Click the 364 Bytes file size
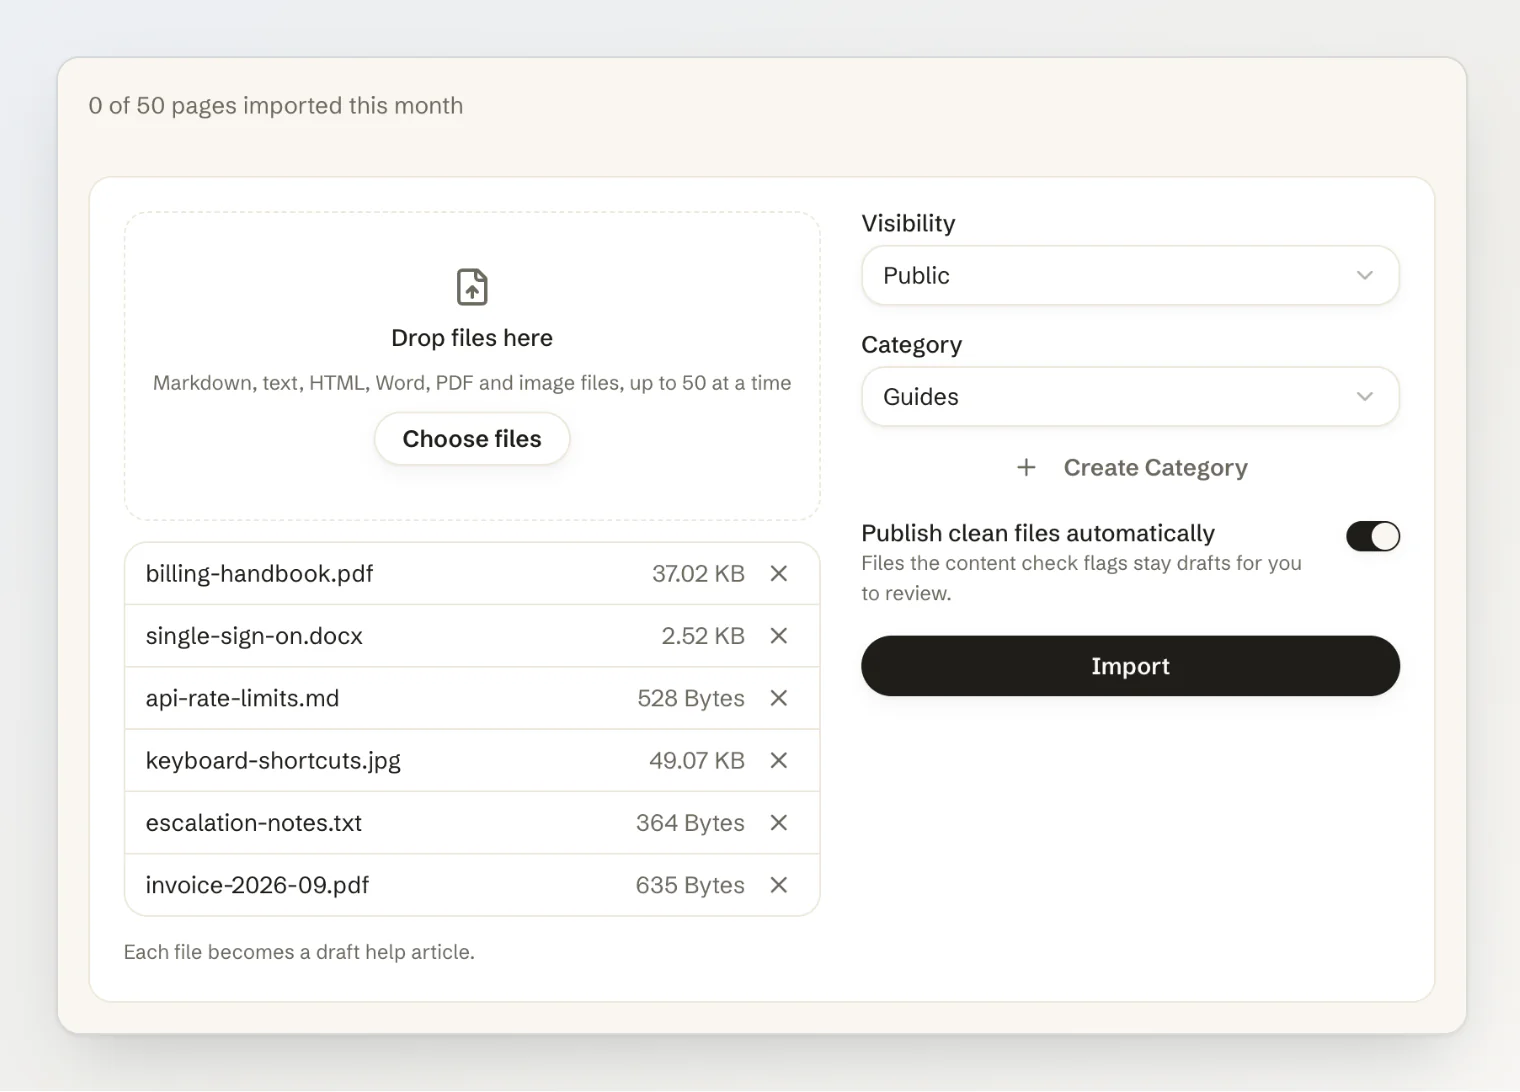Image resolution: width=1520 pixels, height=1092 pixels. pos(690,823)
